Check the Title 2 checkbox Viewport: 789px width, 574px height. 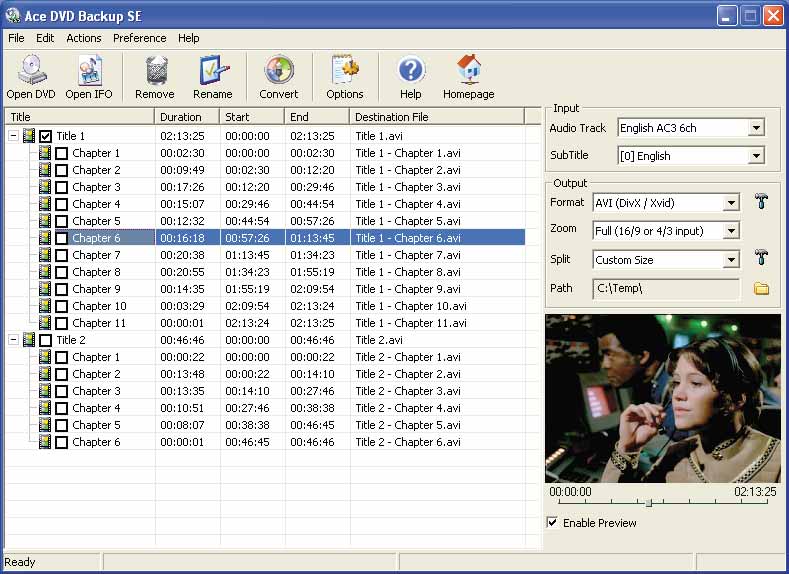click(46, 341)
